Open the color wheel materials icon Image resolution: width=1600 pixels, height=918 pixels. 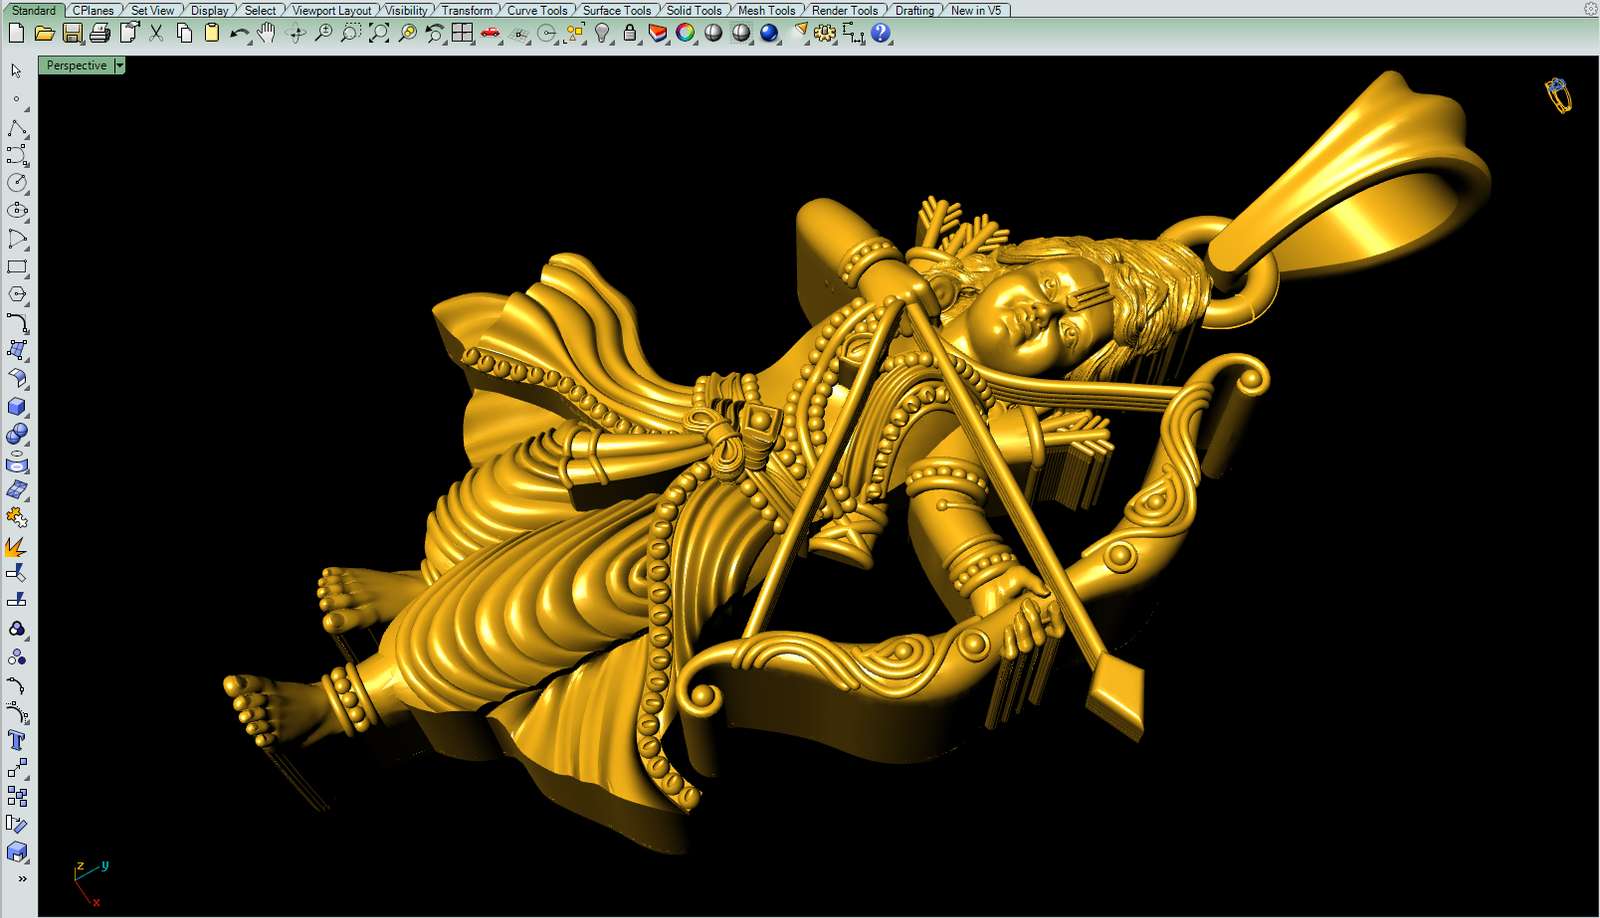(685, 33)
